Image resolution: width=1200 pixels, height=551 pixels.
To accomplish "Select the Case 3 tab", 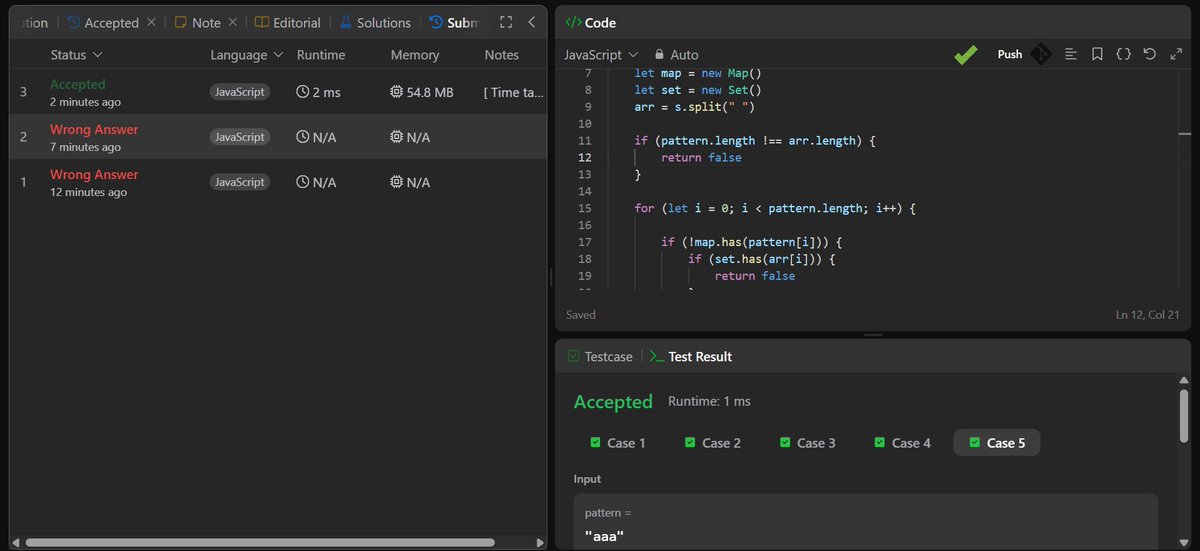I will pyautogui.click(x=808, y=443).
